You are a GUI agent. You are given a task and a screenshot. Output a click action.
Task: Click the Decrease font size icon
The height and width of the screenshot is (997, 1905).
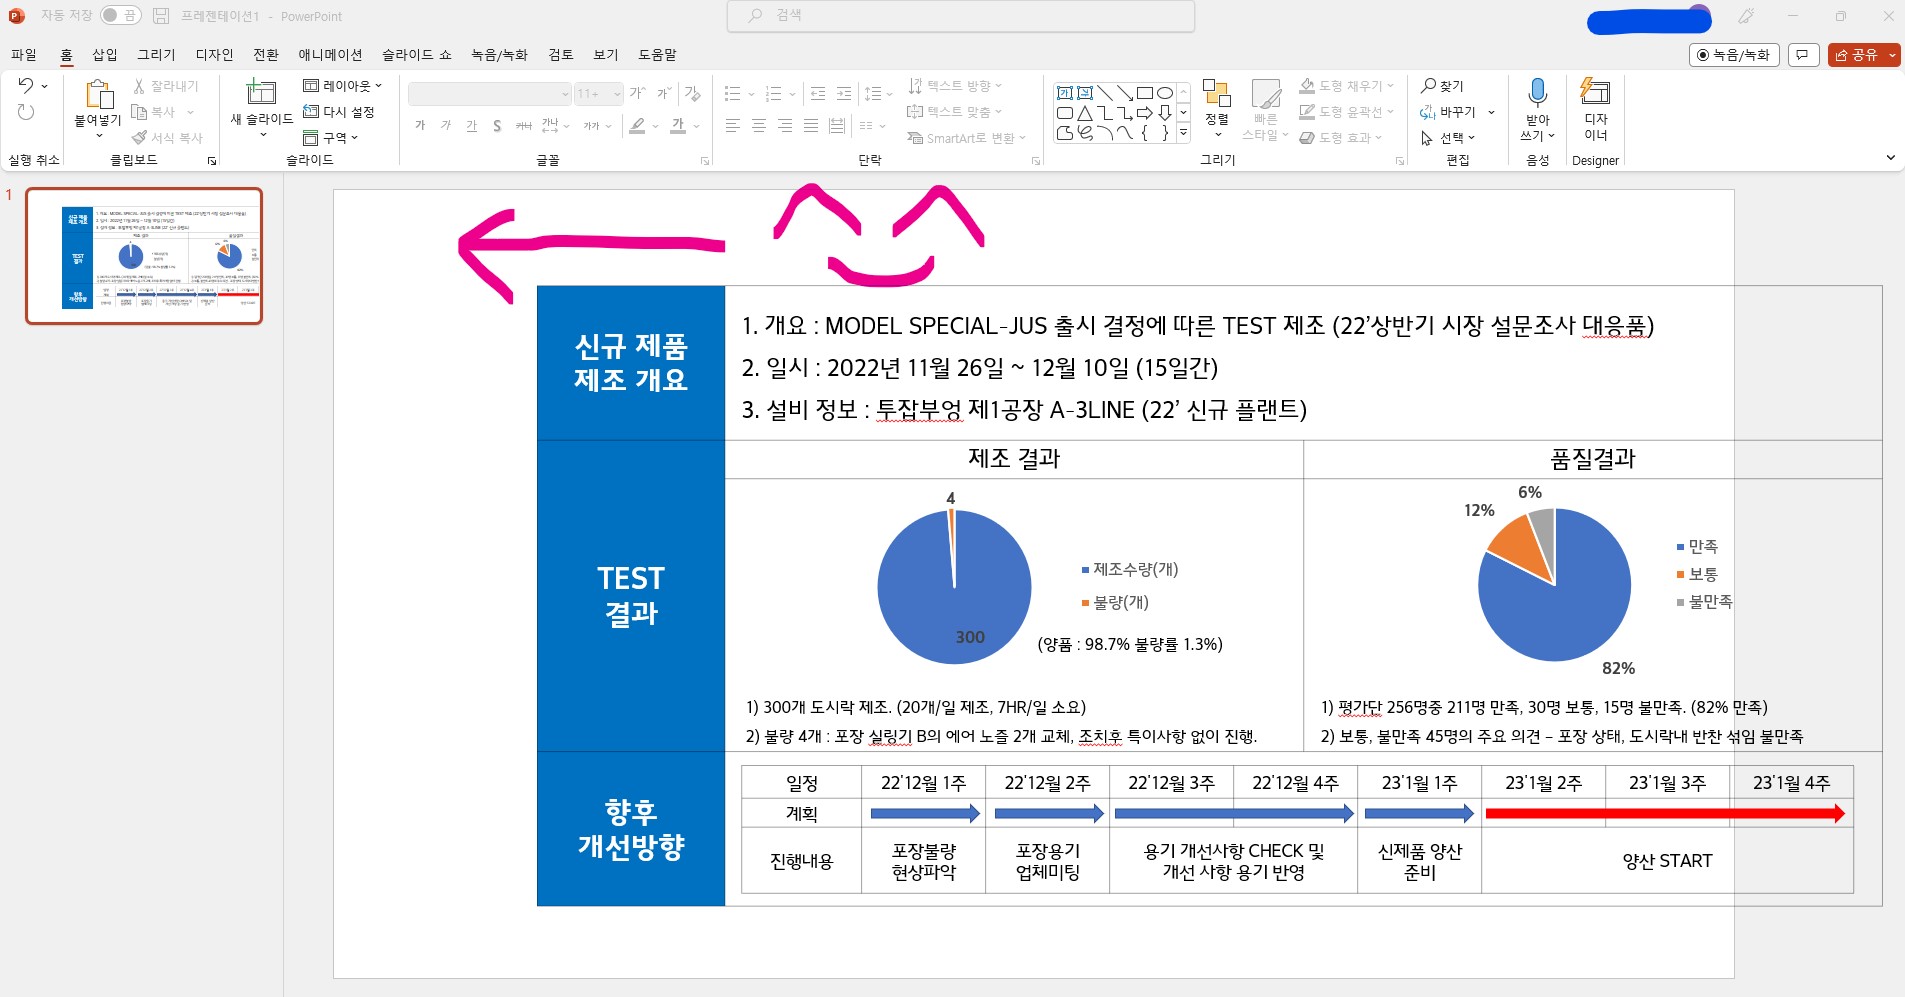pyautogui.click(x=663, y=94)
